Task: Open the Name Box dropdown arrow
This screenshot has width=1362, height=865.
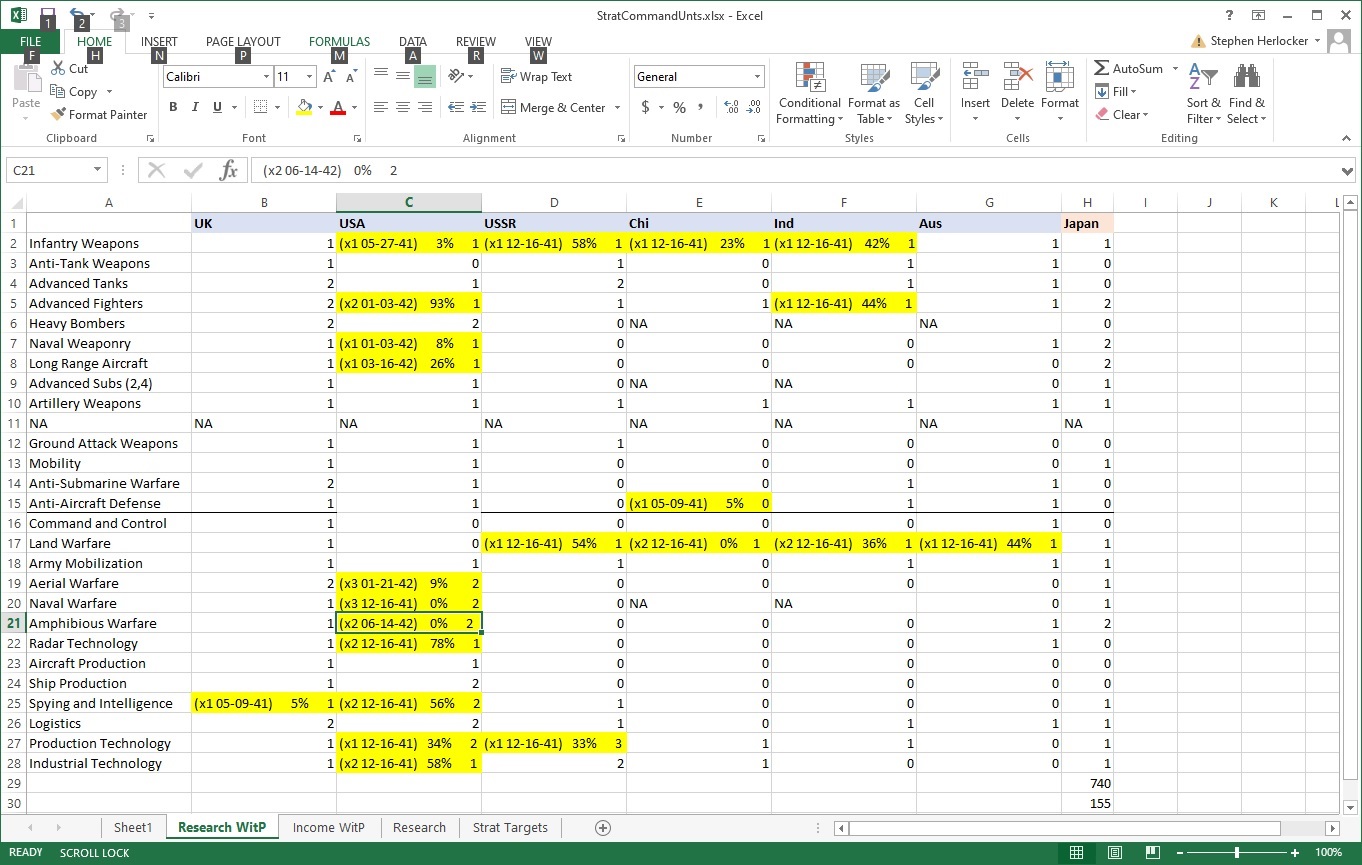Action: tap(98, 170)
